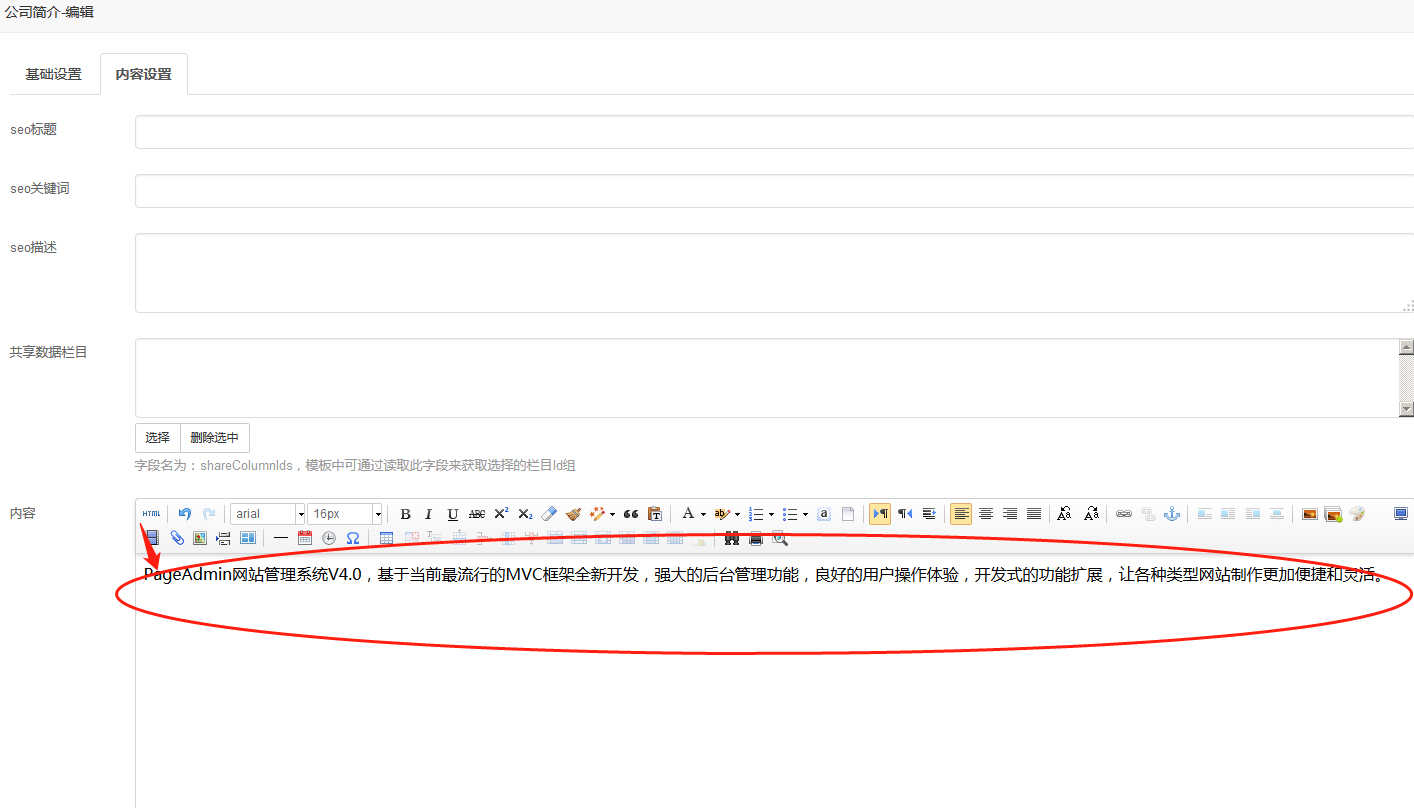This screenshot has height=808, width=1414.
Task: Expand the background color picker arrow
Action: point(737,514)
